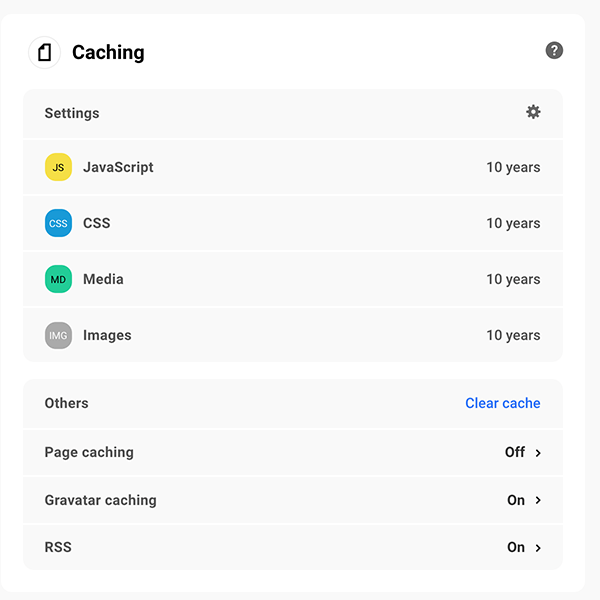
Task: Click the yellow JS file type icon
Action: [x=58, y=167]
